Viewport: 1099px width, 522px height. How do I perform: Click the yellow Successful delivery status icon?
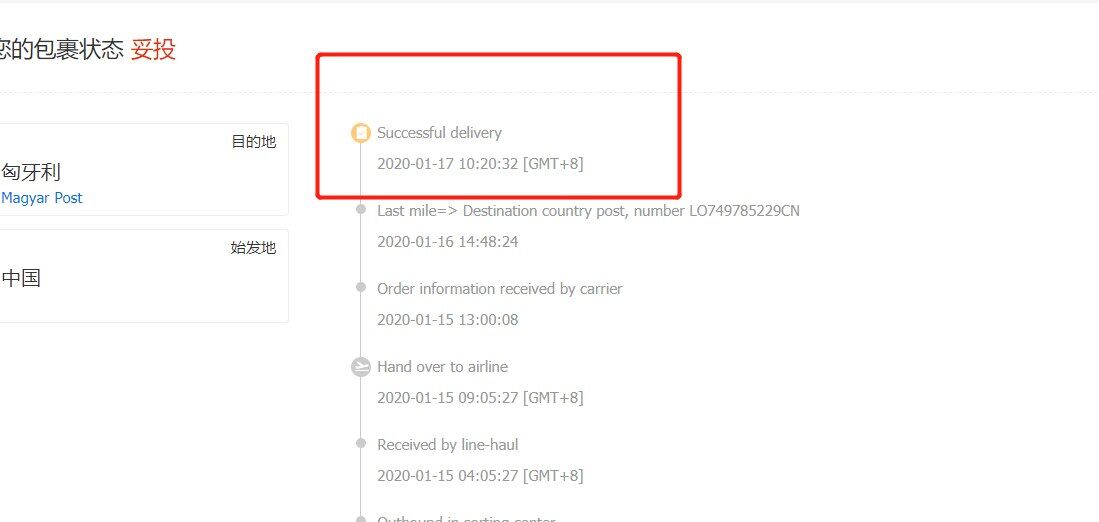[x=361, y=133]
